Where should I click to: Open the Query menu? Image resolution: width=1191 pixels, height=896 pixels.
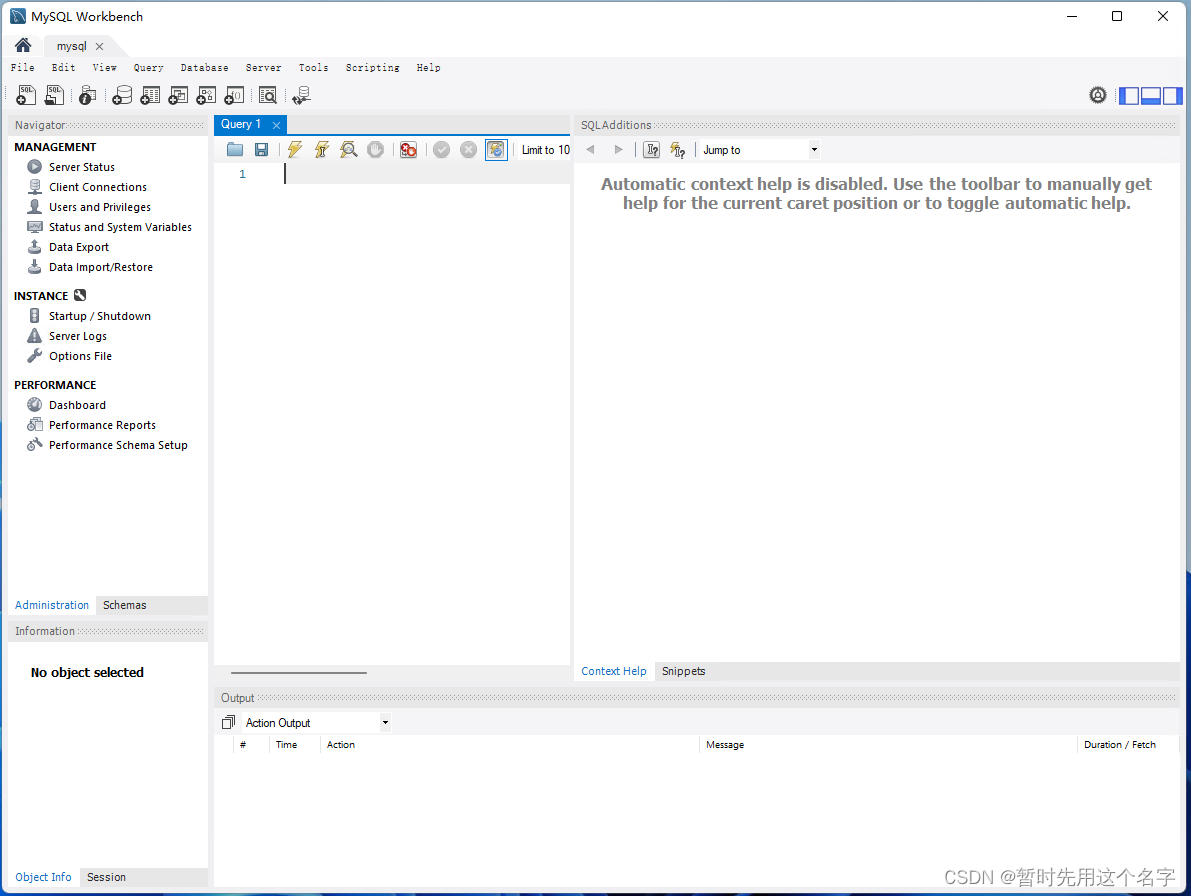pyautogui.click(x=148, y=68)
